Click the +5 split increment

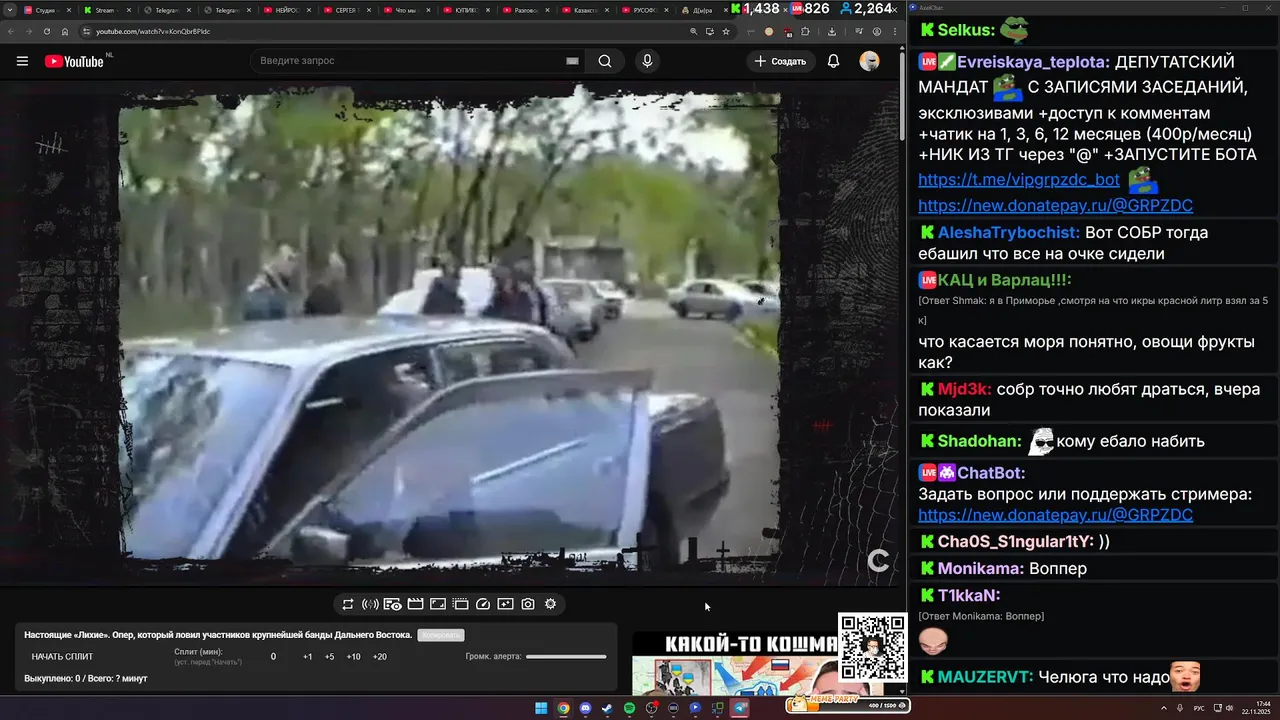pos(329,657)
